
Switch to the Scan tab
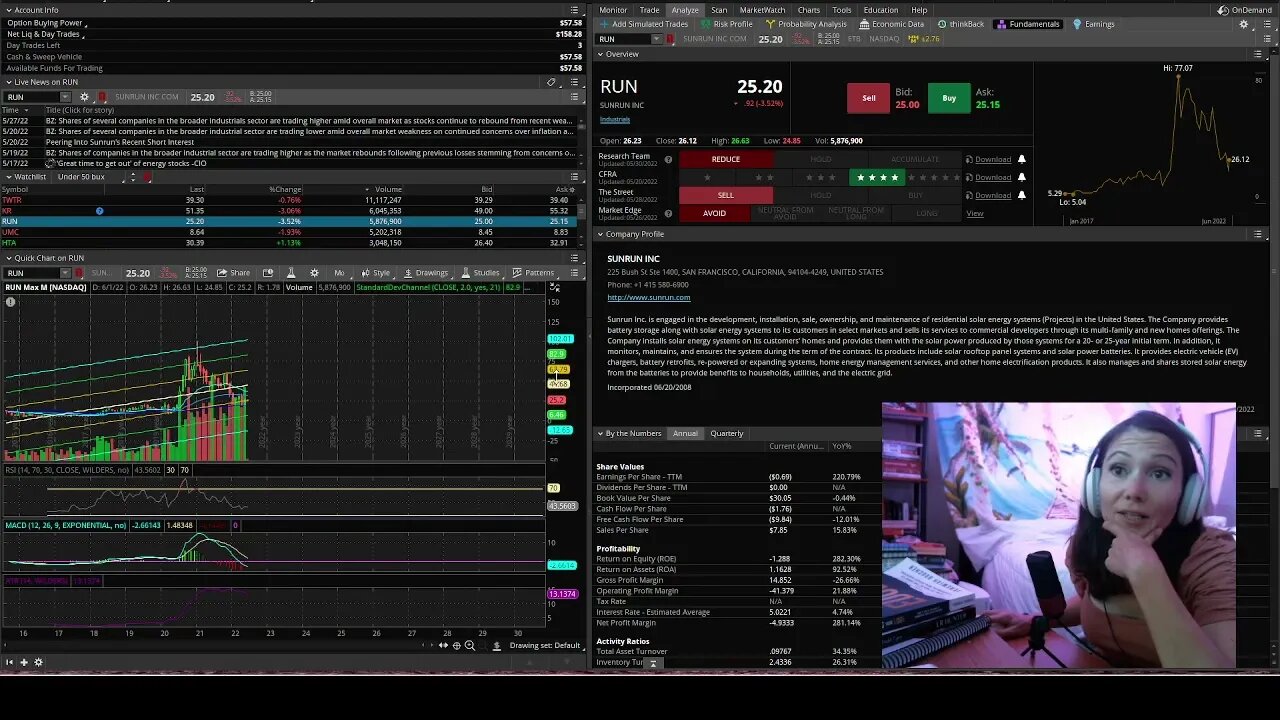(719, 10)
